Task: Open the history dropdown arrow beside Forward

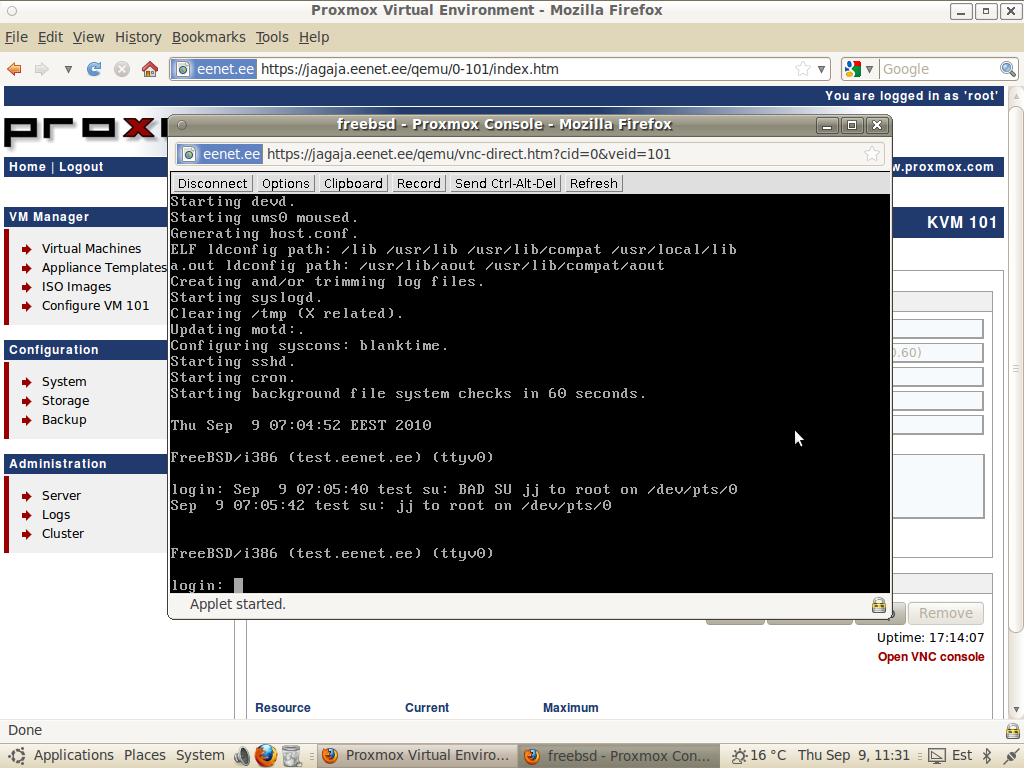Action: [68, 69]
